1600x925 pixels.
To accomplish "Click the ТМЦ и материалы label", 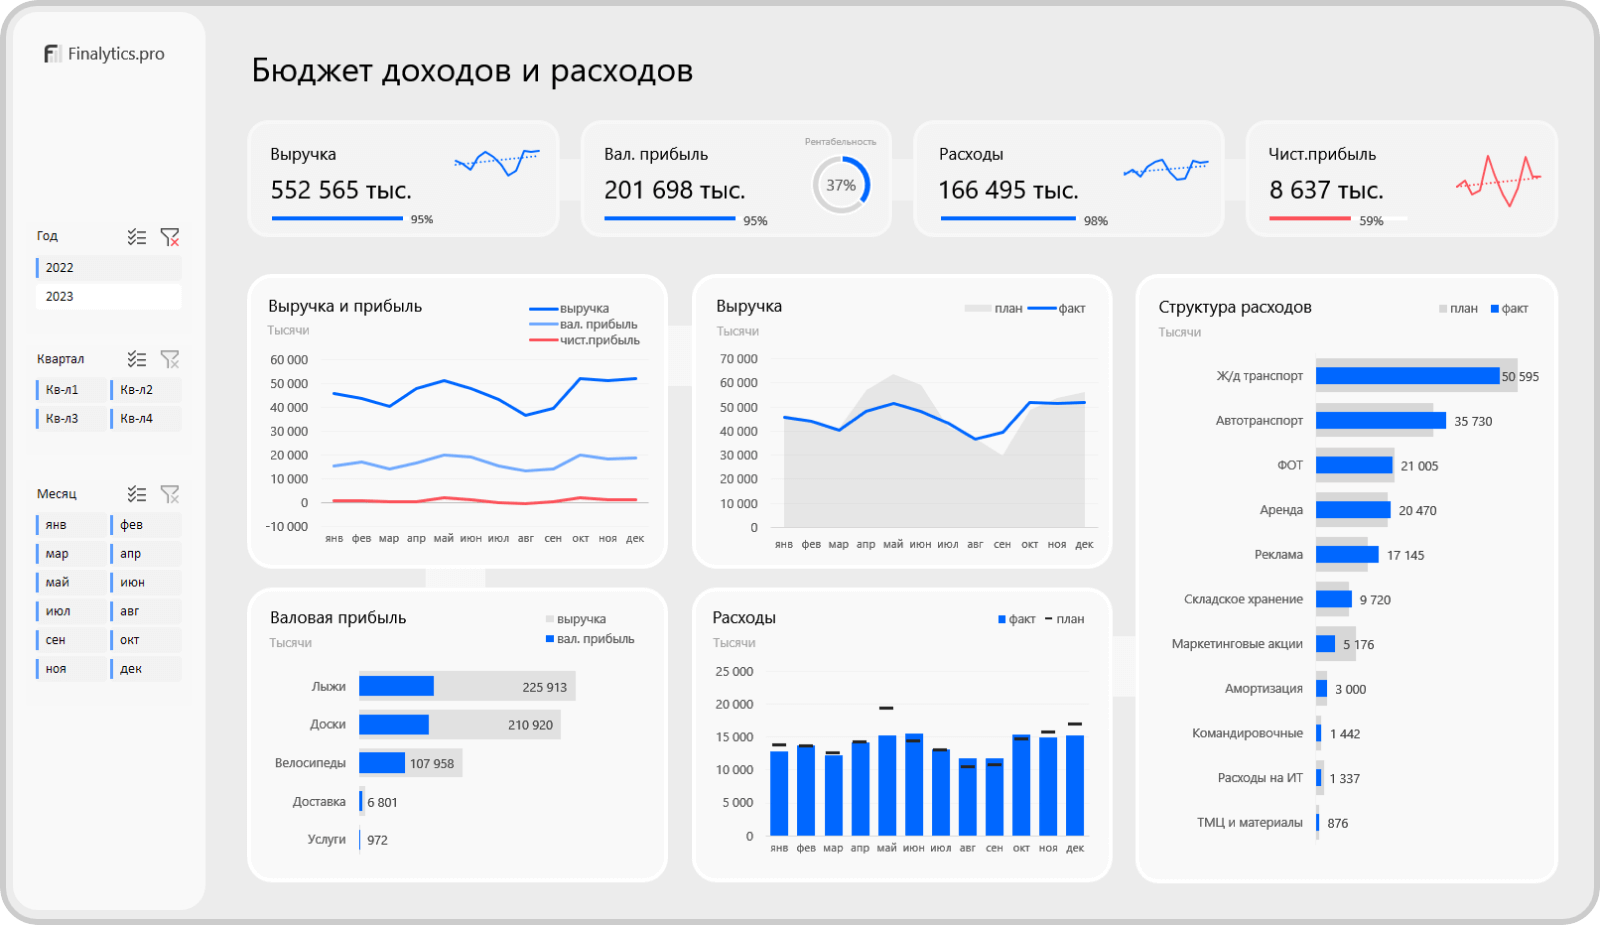I will tap(1250, 822).
